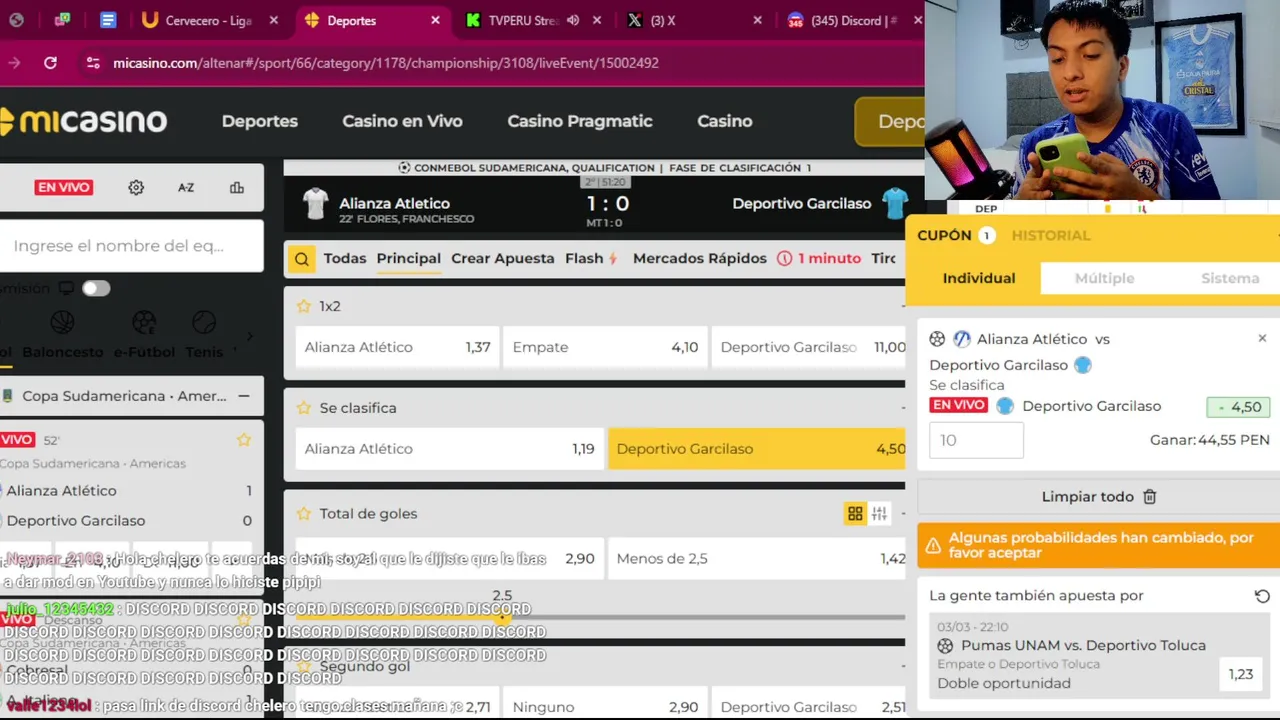
Task: Accept changed odds in orange warning banner
Action: click(1098, 546)
